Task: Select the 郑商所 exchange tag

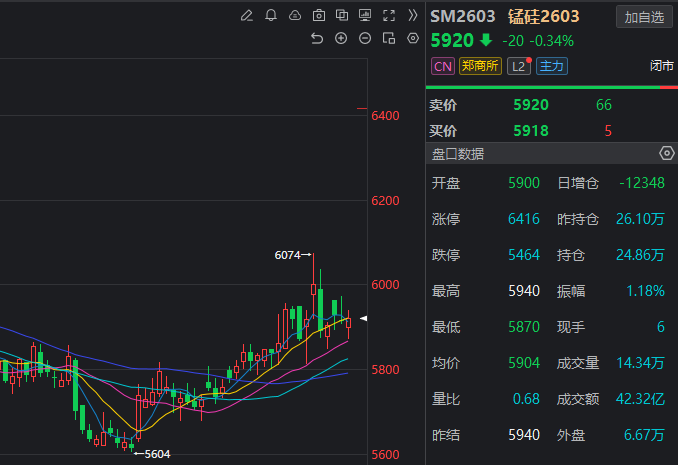Action: pyautogui.click(x=480, y=66)
